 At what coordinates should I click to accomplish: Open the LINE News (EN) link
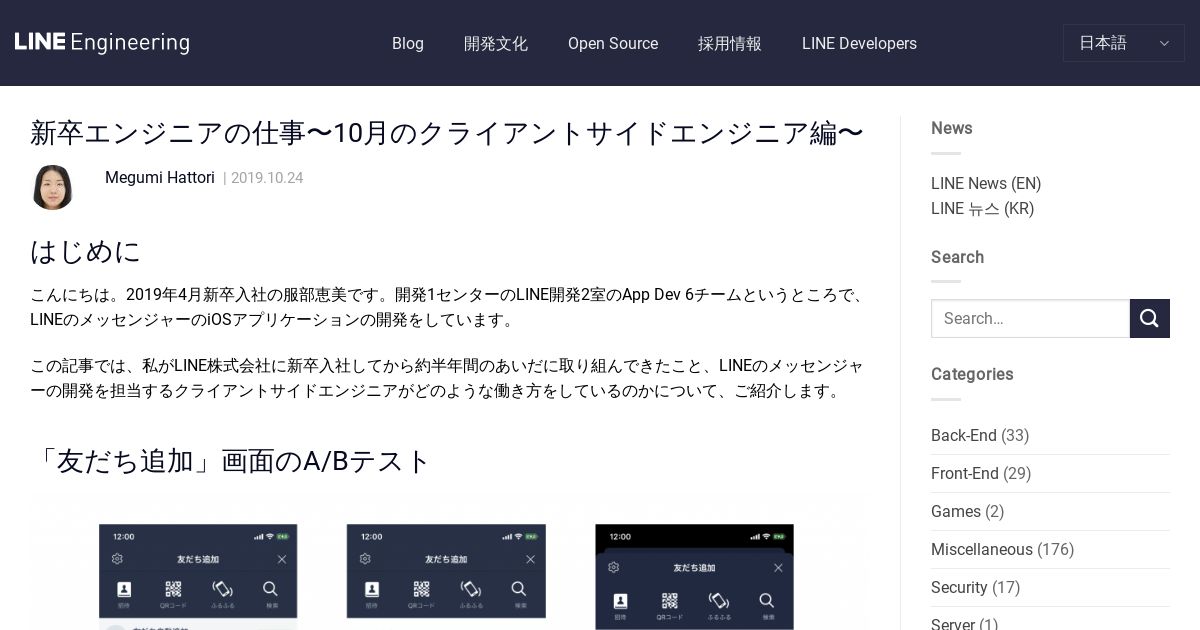pyautogui.click(x=986, y=184)
